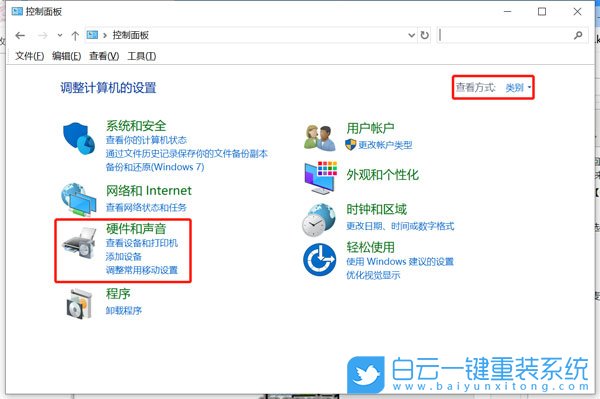The image size is (600, 399).
Task: Click 更改日期、时间或数字格式 link
Action: click(400, 226)
